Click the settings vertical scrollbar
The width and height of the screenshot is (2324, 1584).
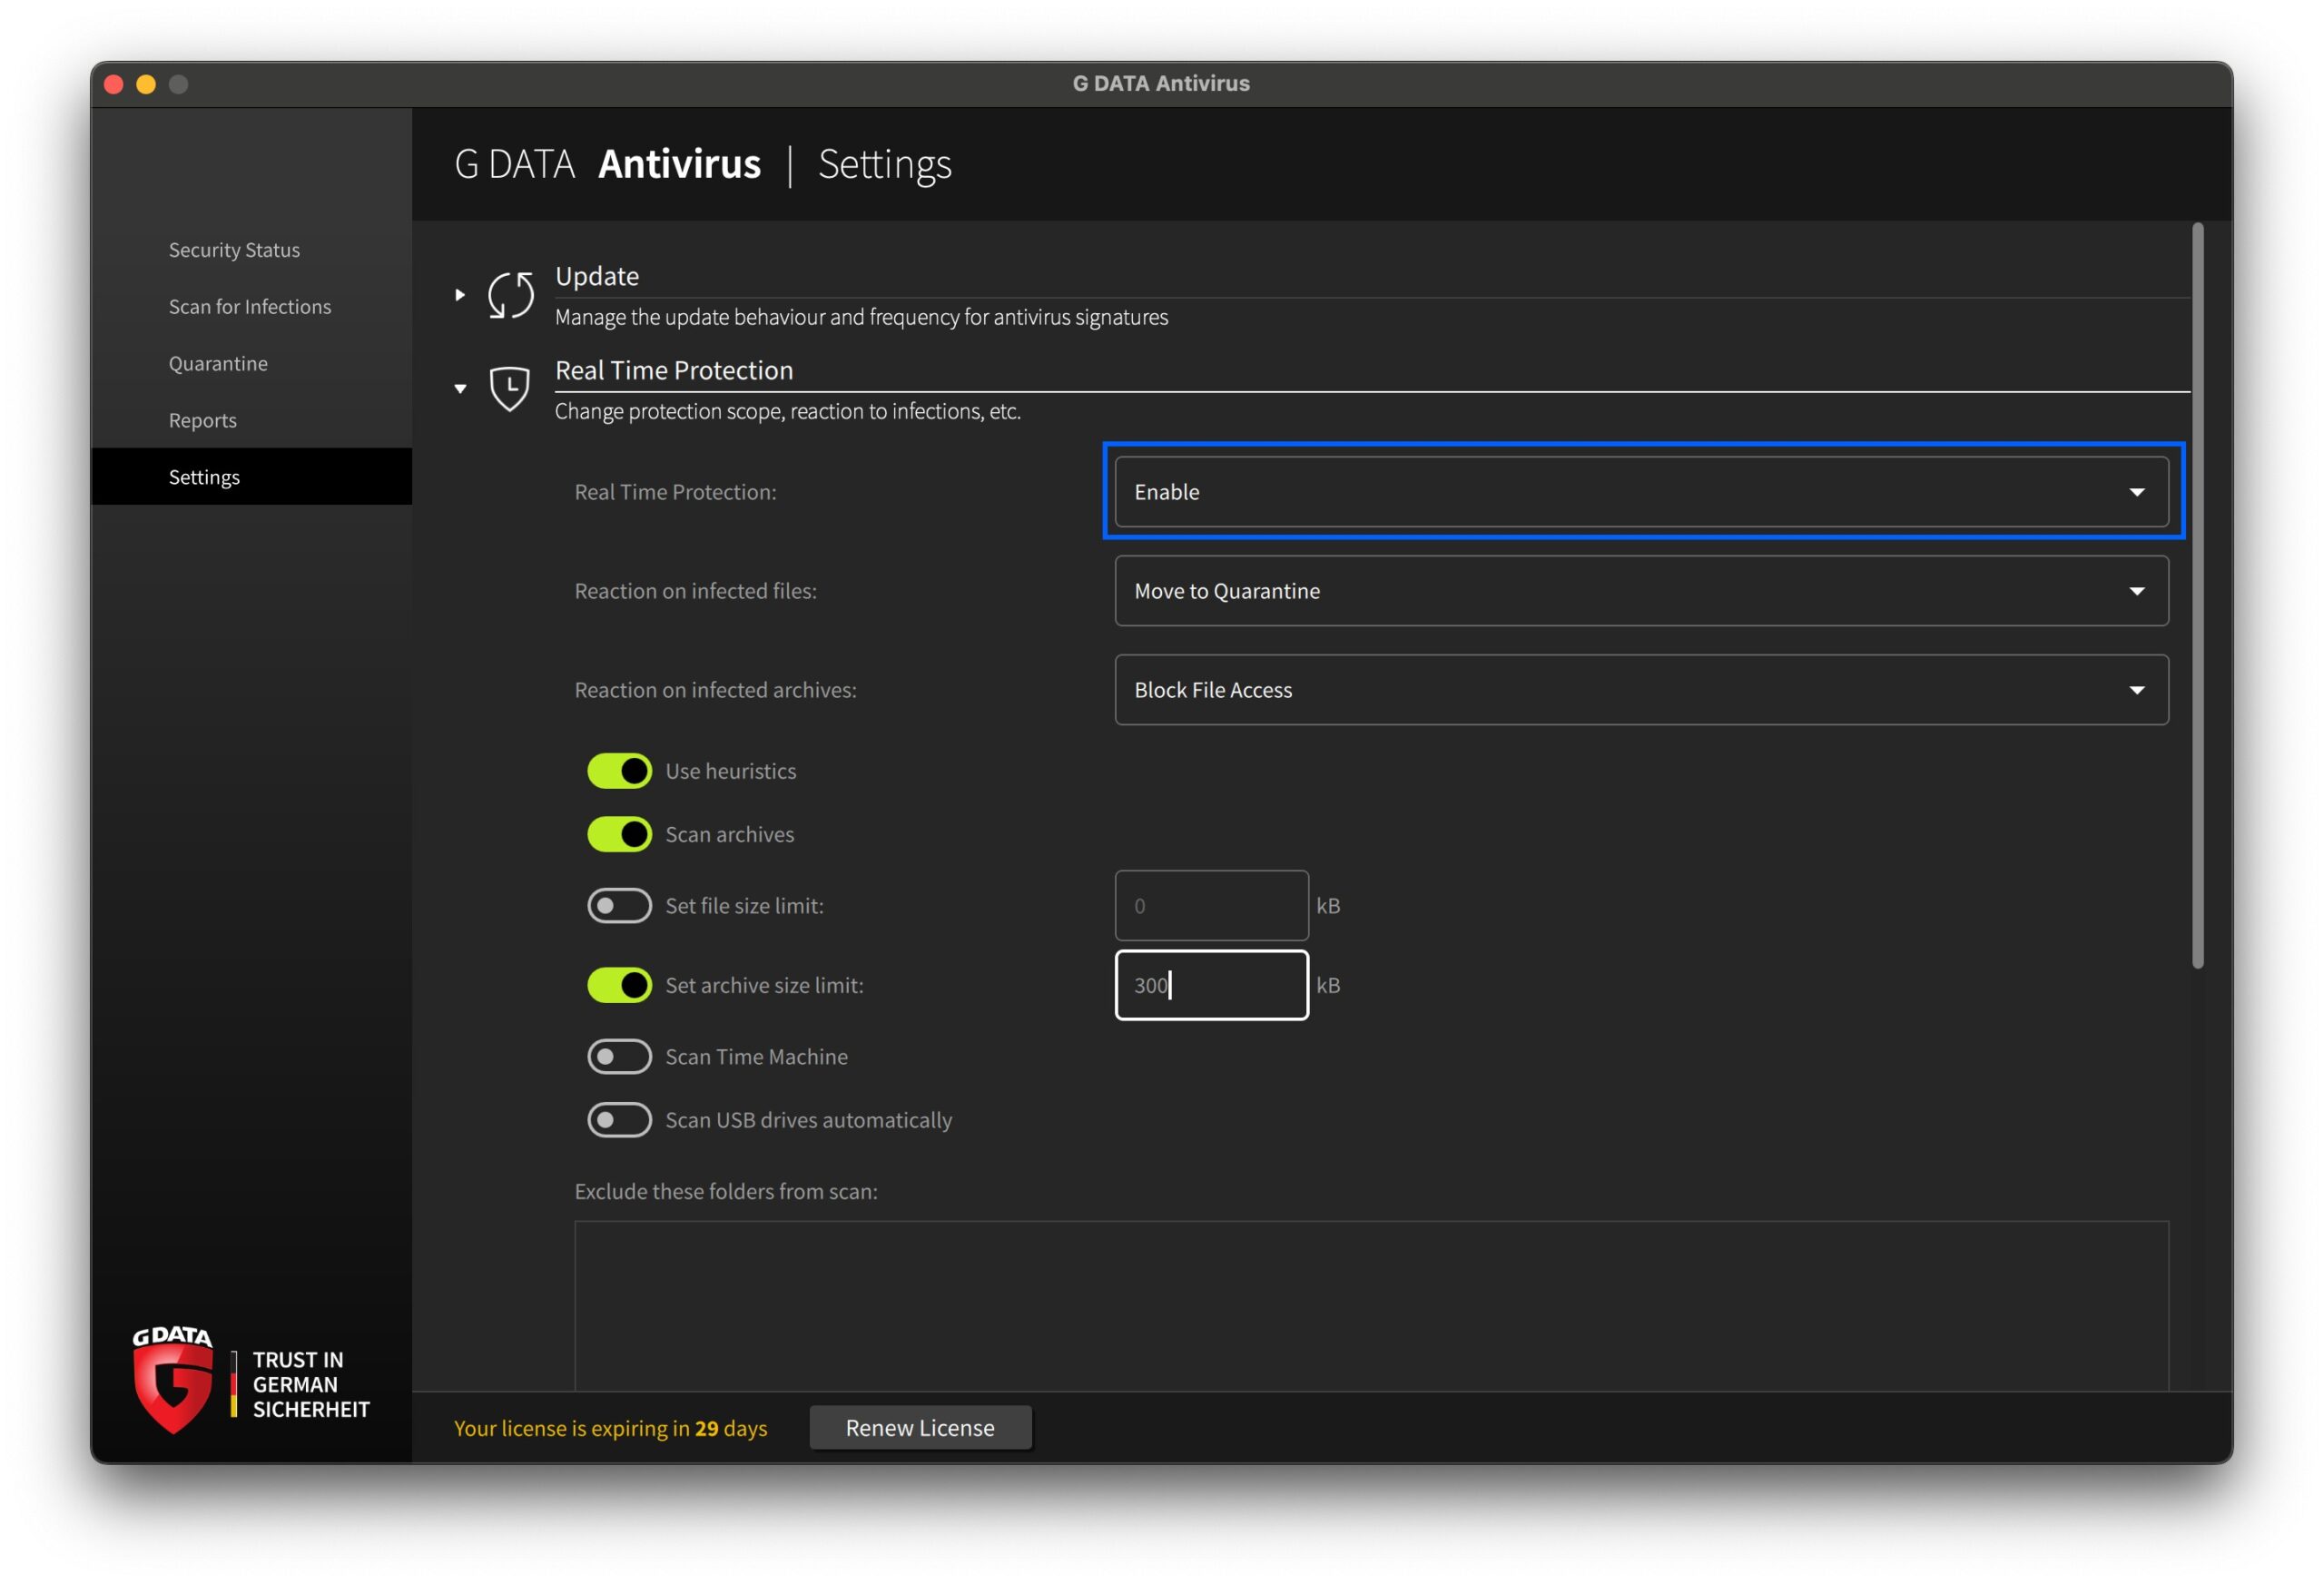pyautogui.click(x=2198, y=595)
